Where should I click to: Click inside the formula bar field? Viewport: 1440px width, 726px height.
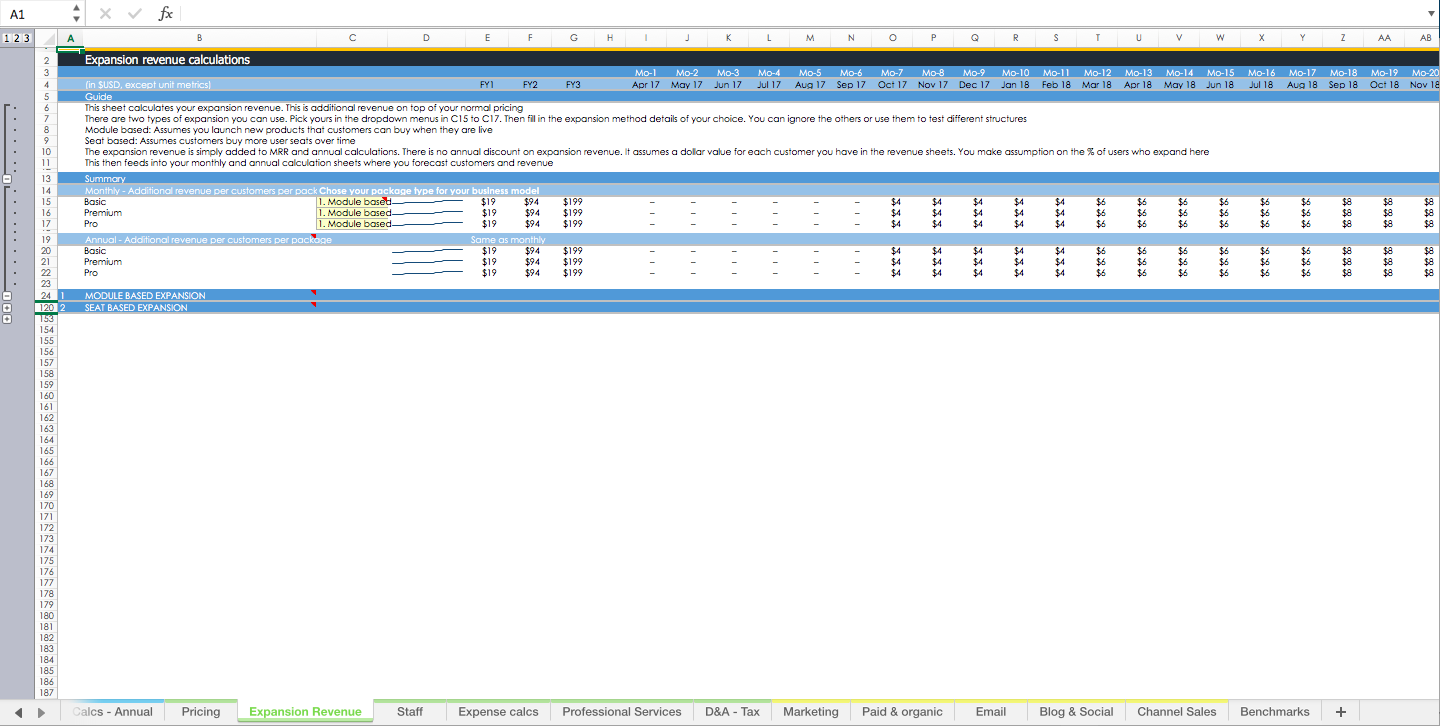[x=800, y=14]
